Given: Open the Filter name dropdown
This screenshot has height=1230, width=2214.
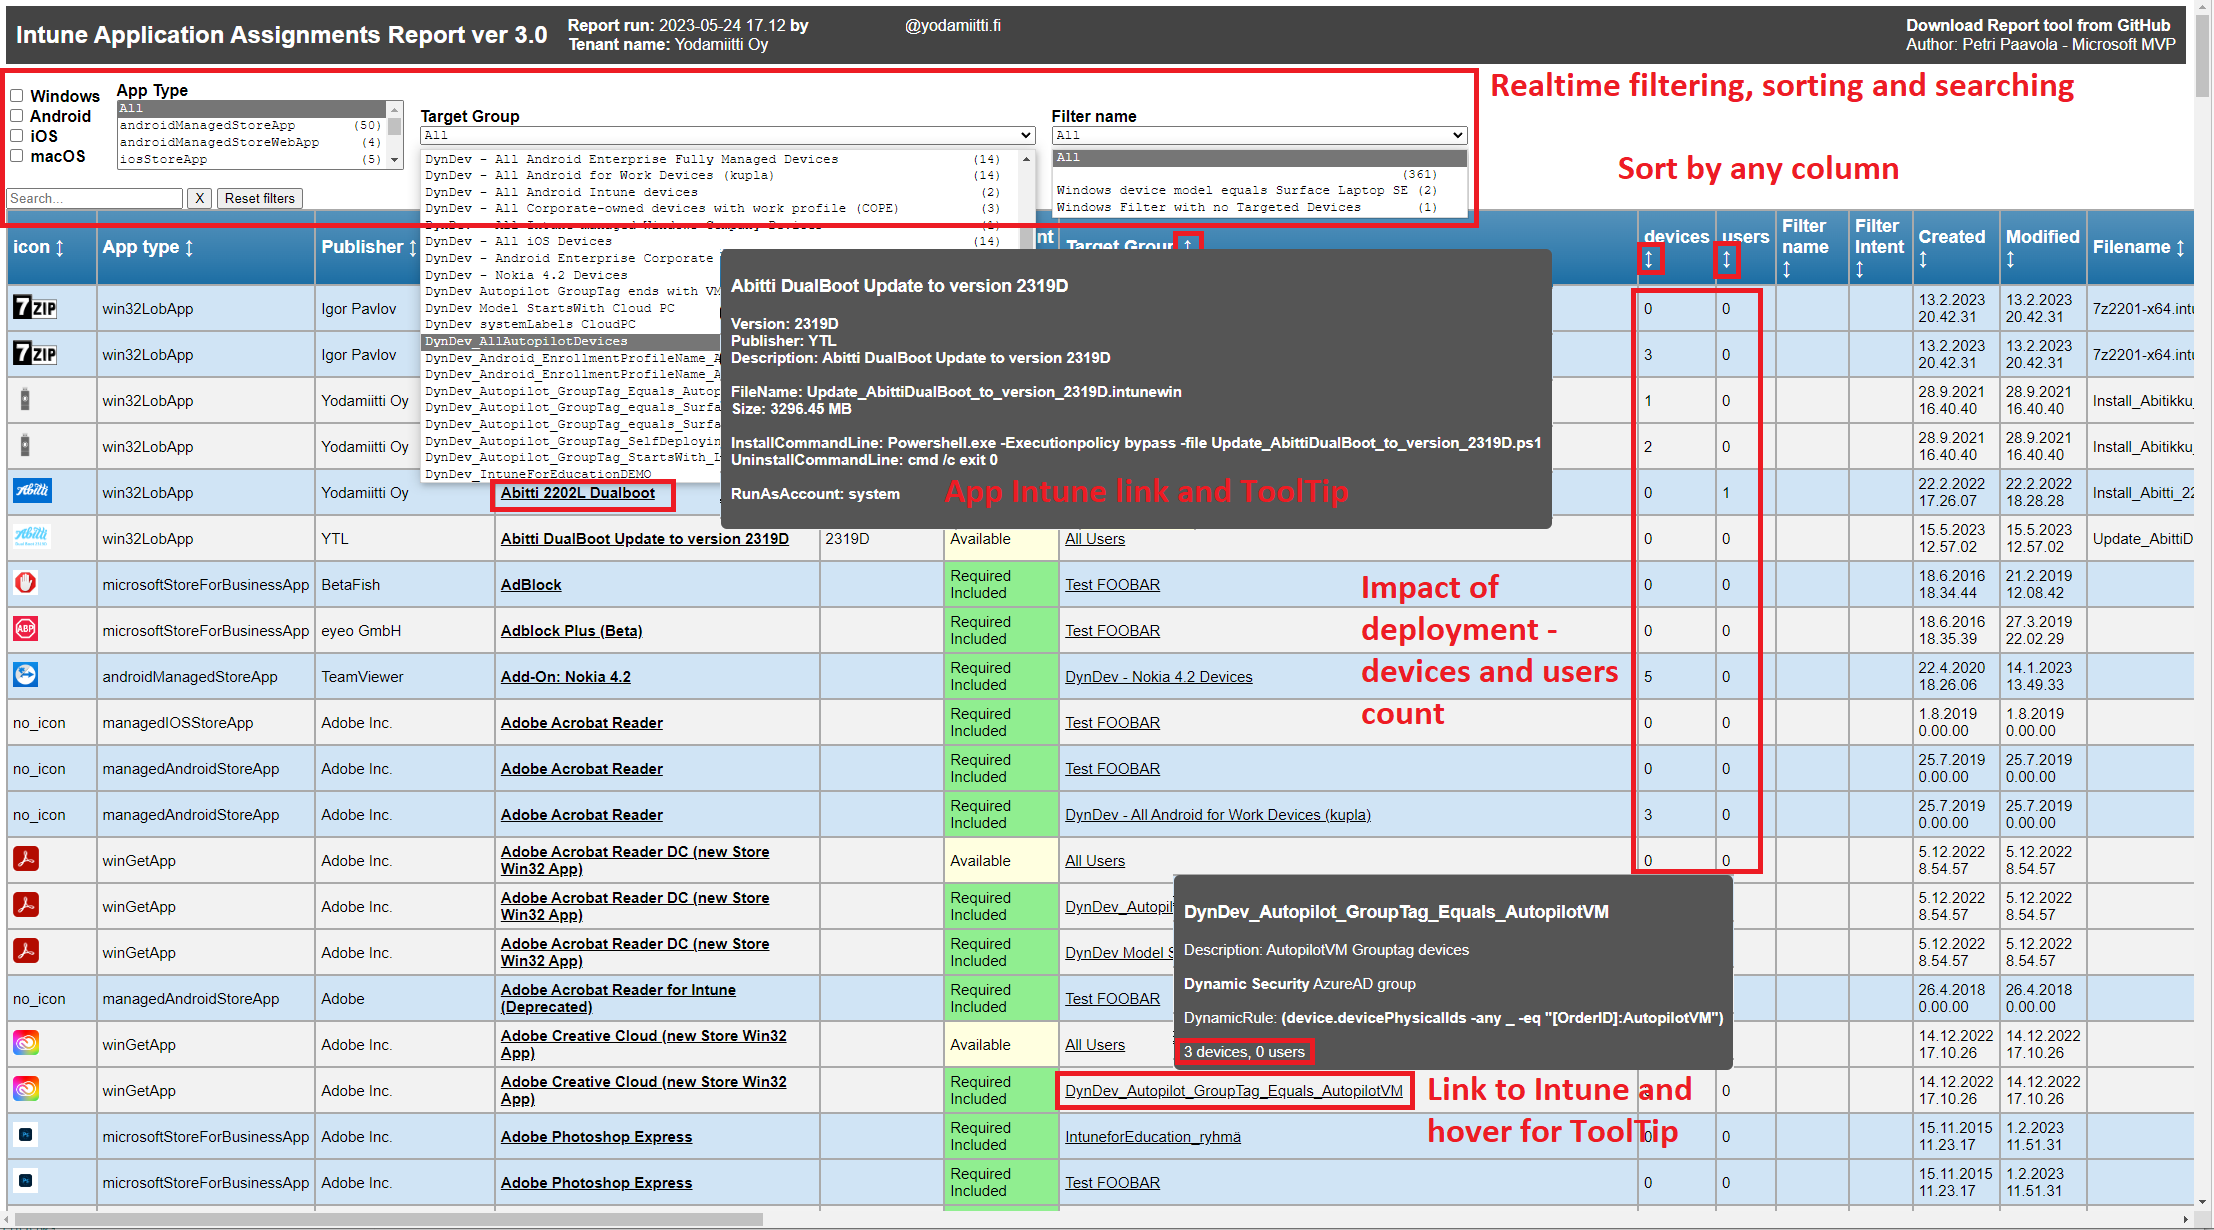Looking at the screenshot, I should click(x=1258, y=135).
